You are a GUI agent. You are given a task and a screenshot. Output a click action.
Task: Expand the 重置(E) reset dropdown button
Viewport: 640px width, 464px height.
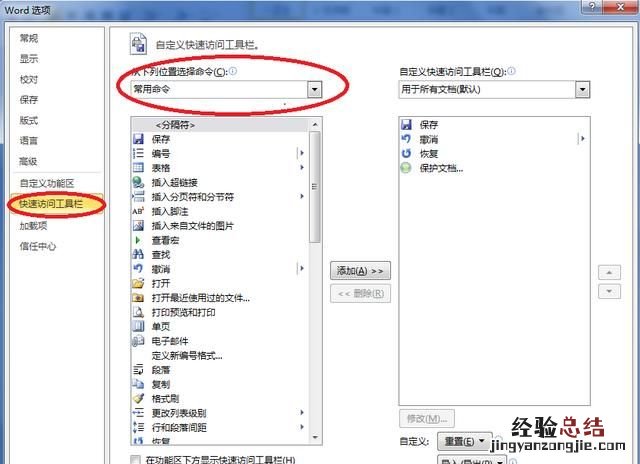pyautogui.click(x=464, y=441)
